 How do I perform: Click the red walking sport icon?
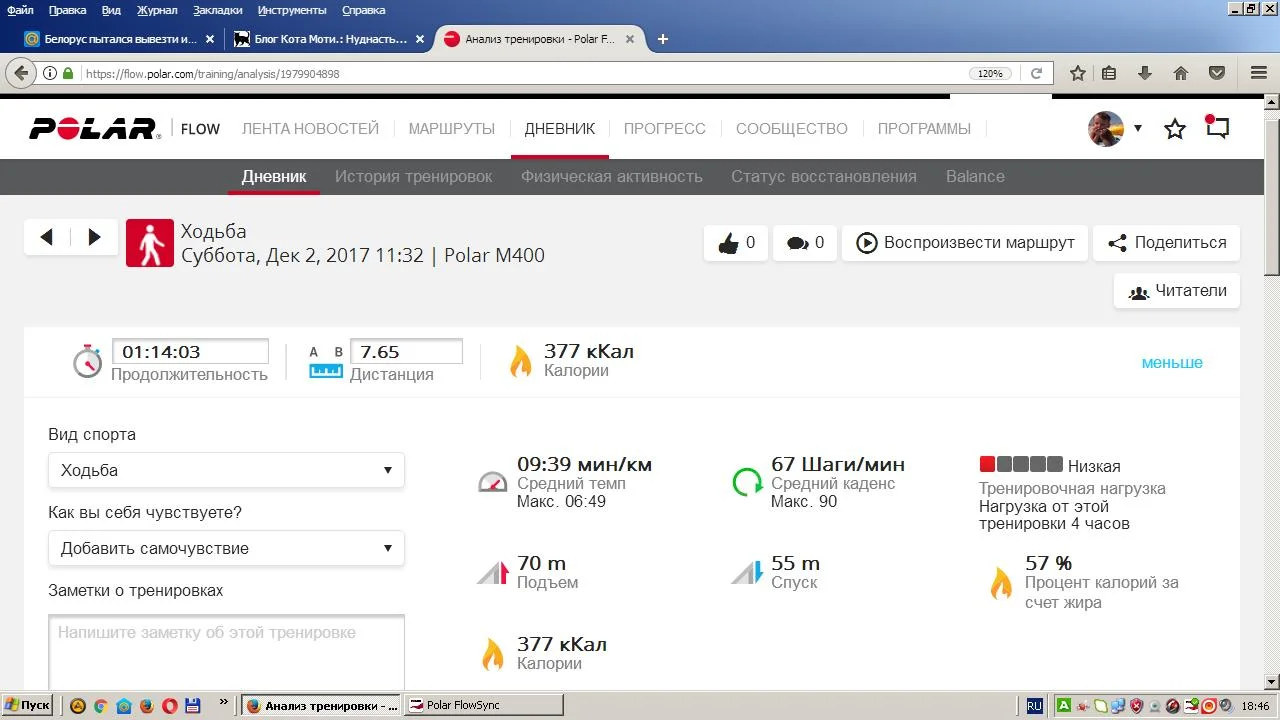point(150,243)
